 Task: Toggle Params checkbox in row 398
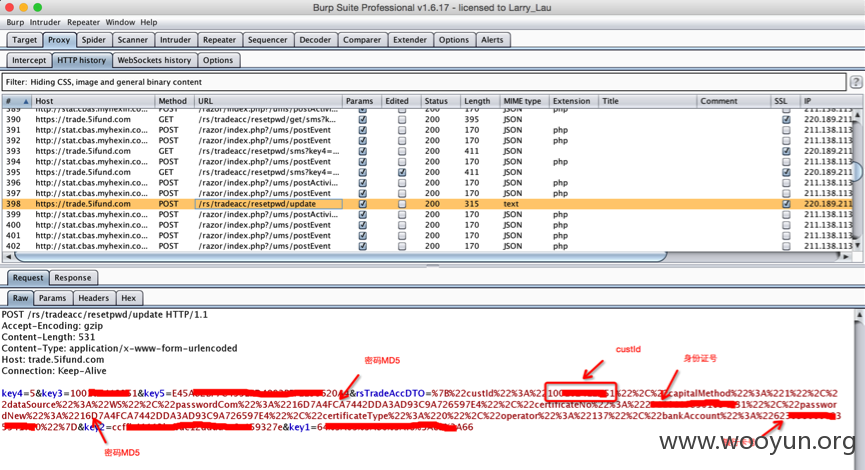click(362, 204)
